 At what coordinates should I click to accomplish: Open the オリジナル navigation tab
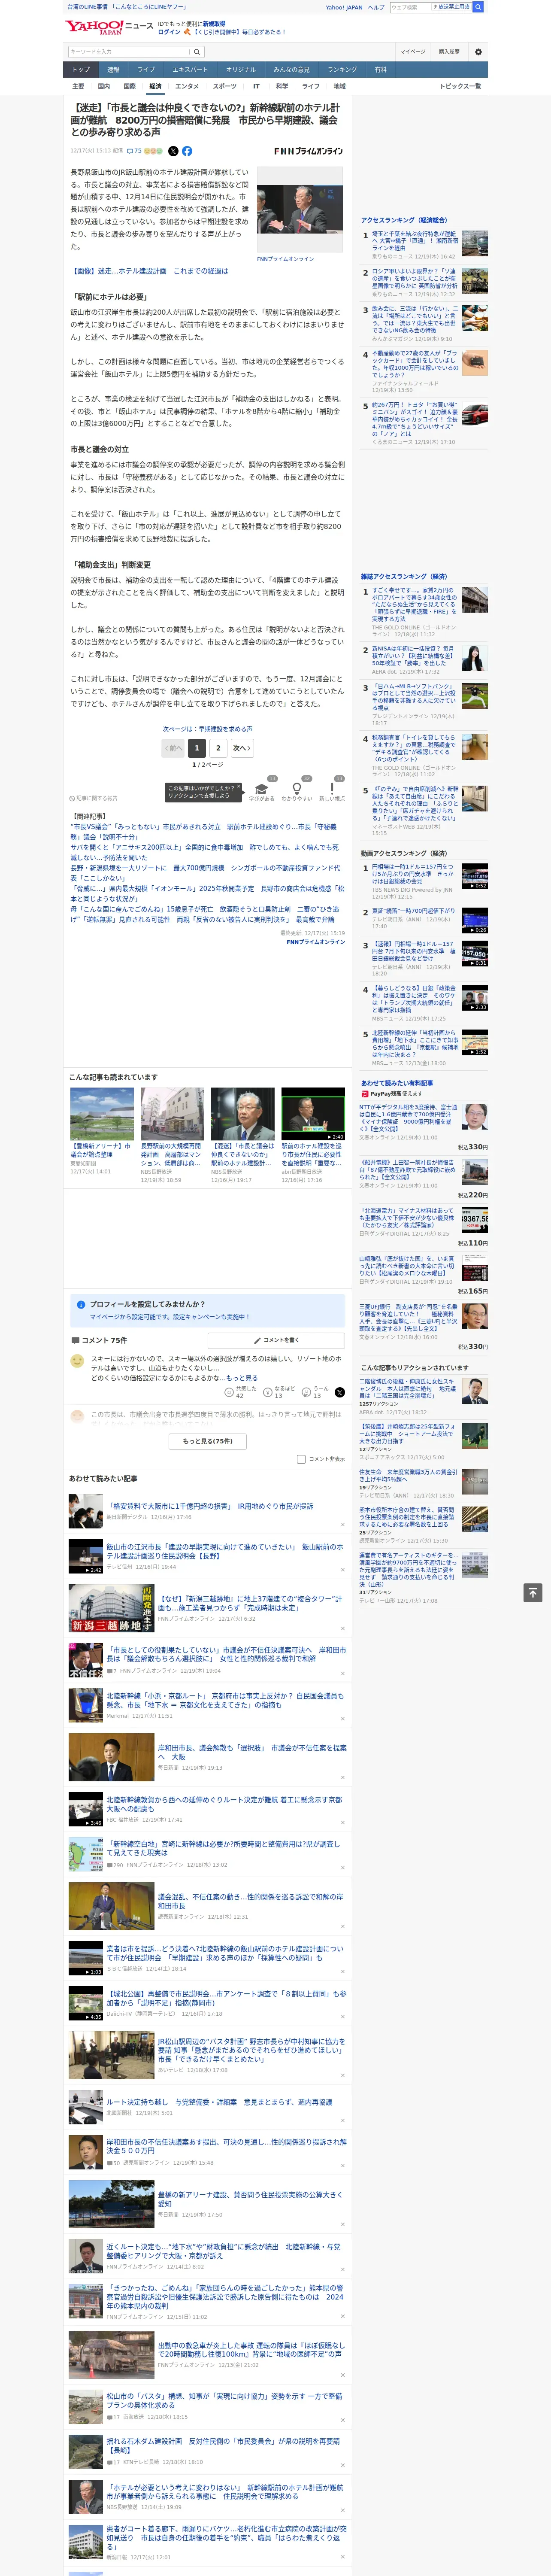pyautogui.click(x=241, y=70)
